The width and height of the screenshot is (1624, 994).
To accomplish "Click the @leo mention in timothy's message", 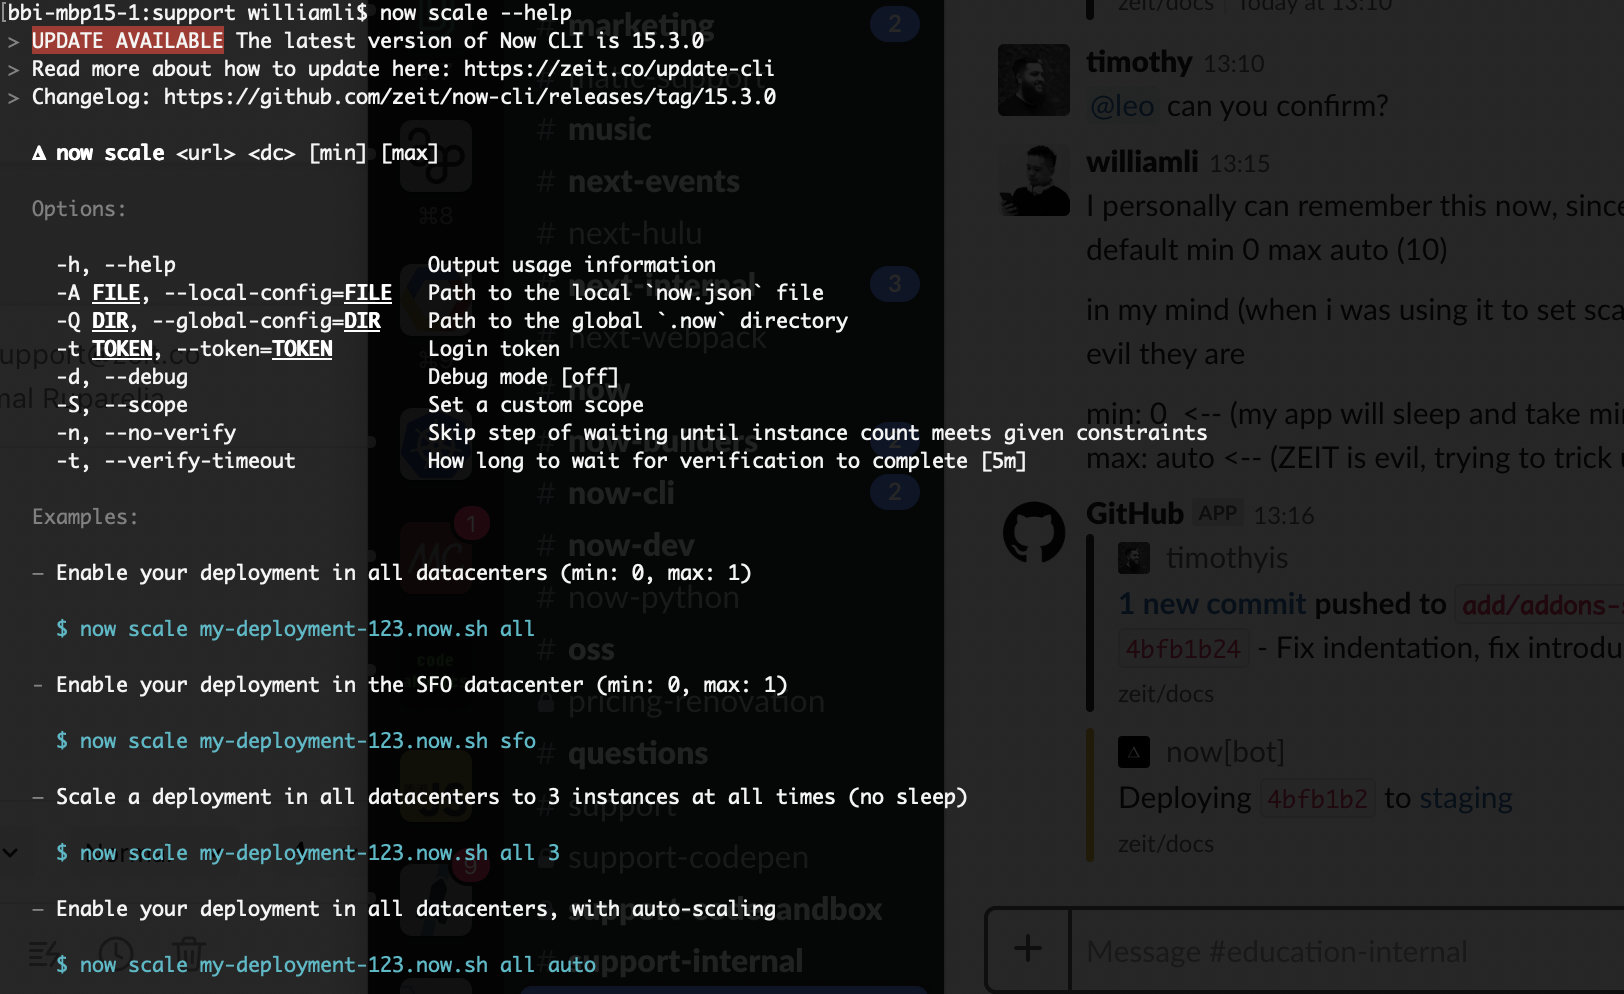I will coord(1121,106).
